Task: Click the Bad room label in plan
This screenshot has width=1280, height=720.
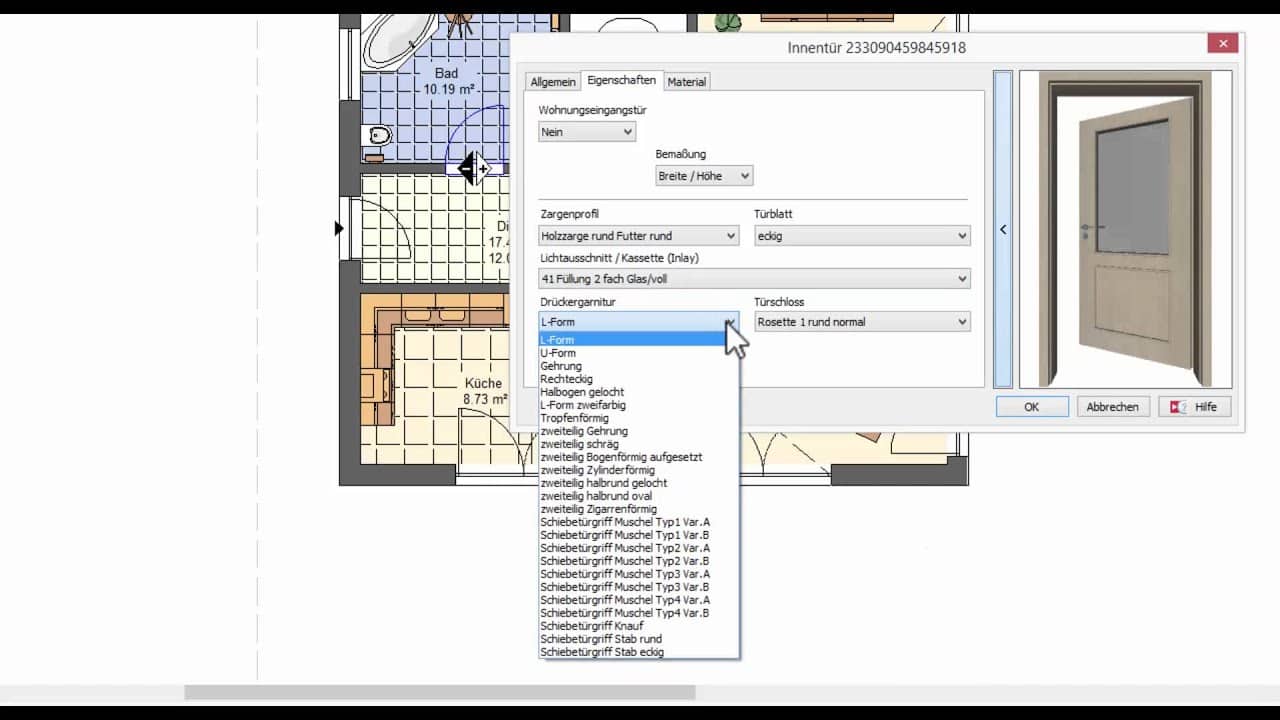Action: [x=446, y=73]
